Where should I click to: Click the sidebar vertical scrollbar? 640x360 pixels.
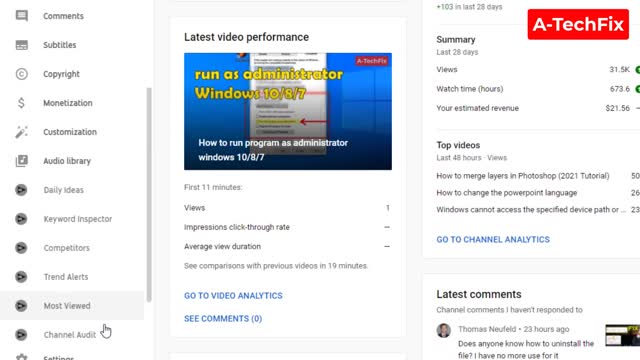click(149, 194)
